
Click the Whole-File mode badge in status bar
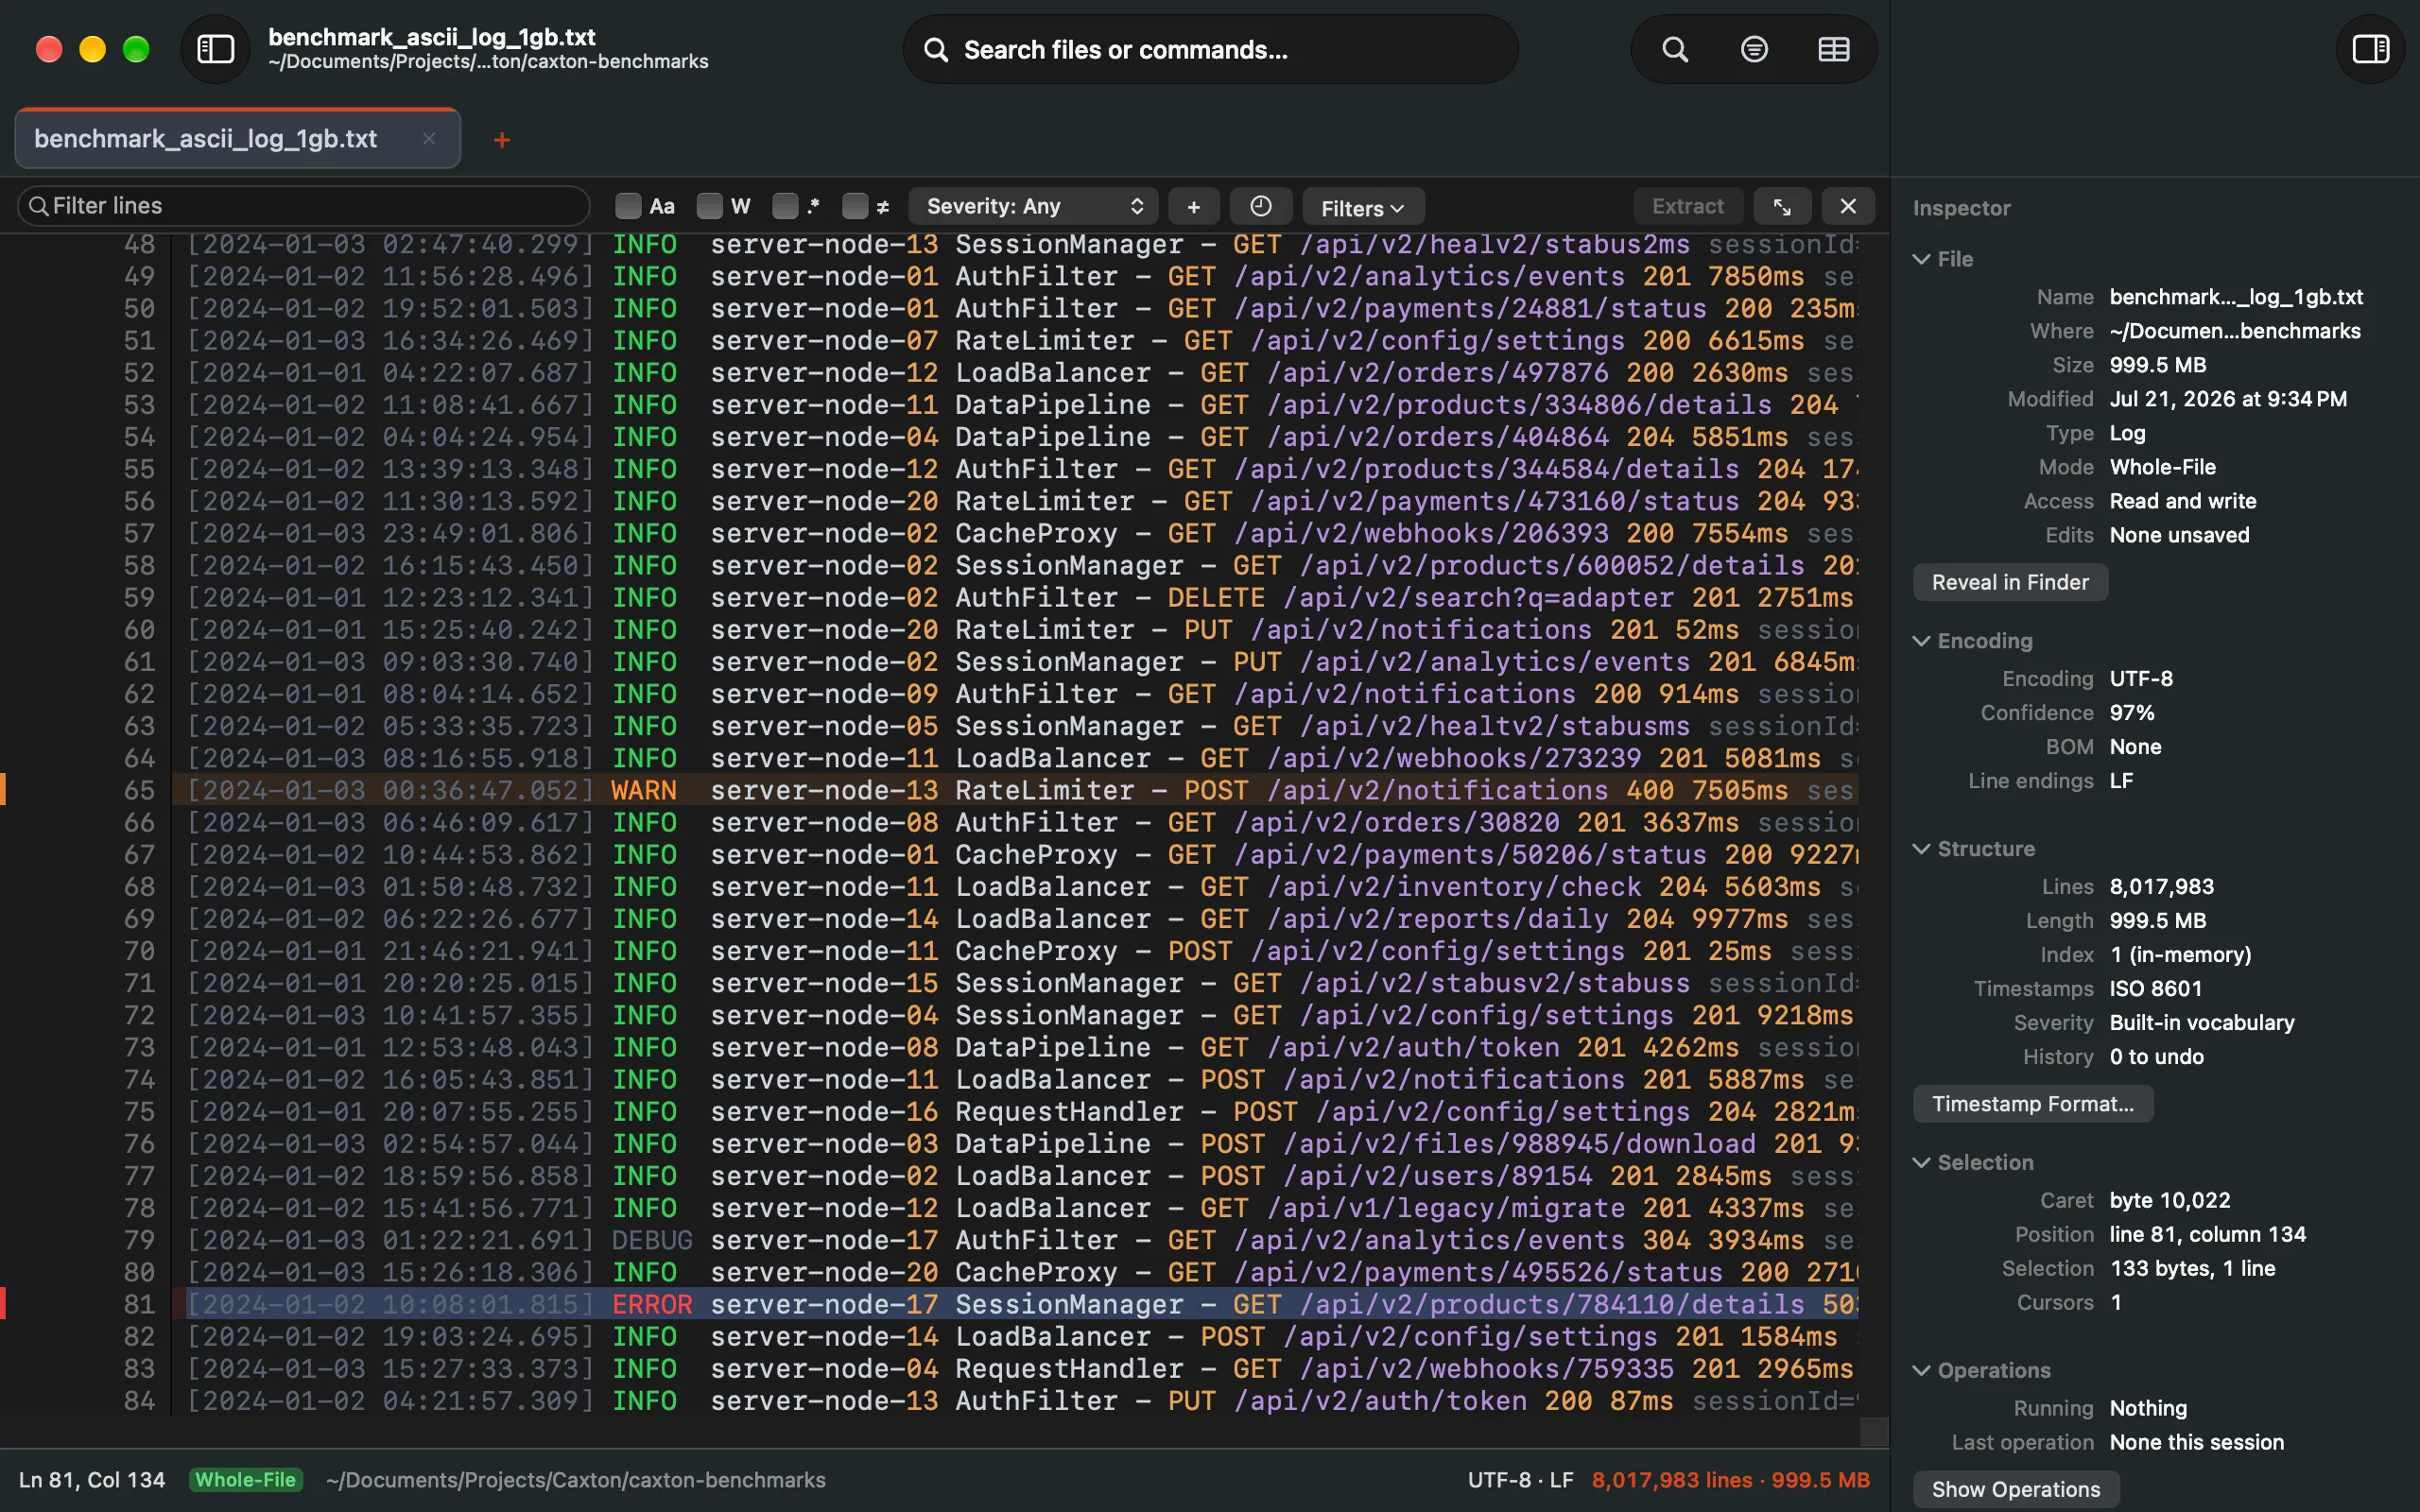click(245, 1480)
